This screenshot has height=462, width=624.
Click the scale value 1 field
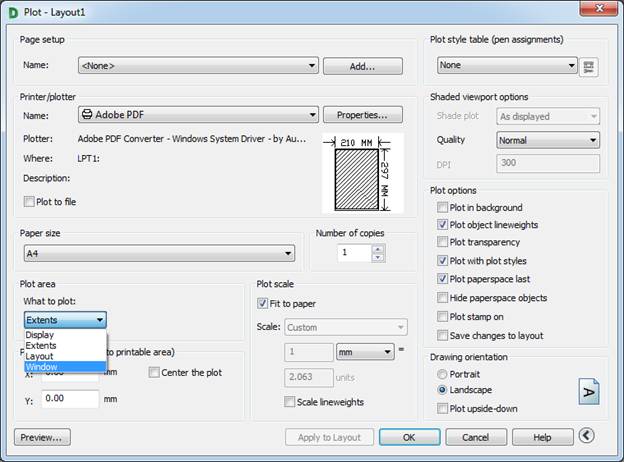[x=308, y=352]
